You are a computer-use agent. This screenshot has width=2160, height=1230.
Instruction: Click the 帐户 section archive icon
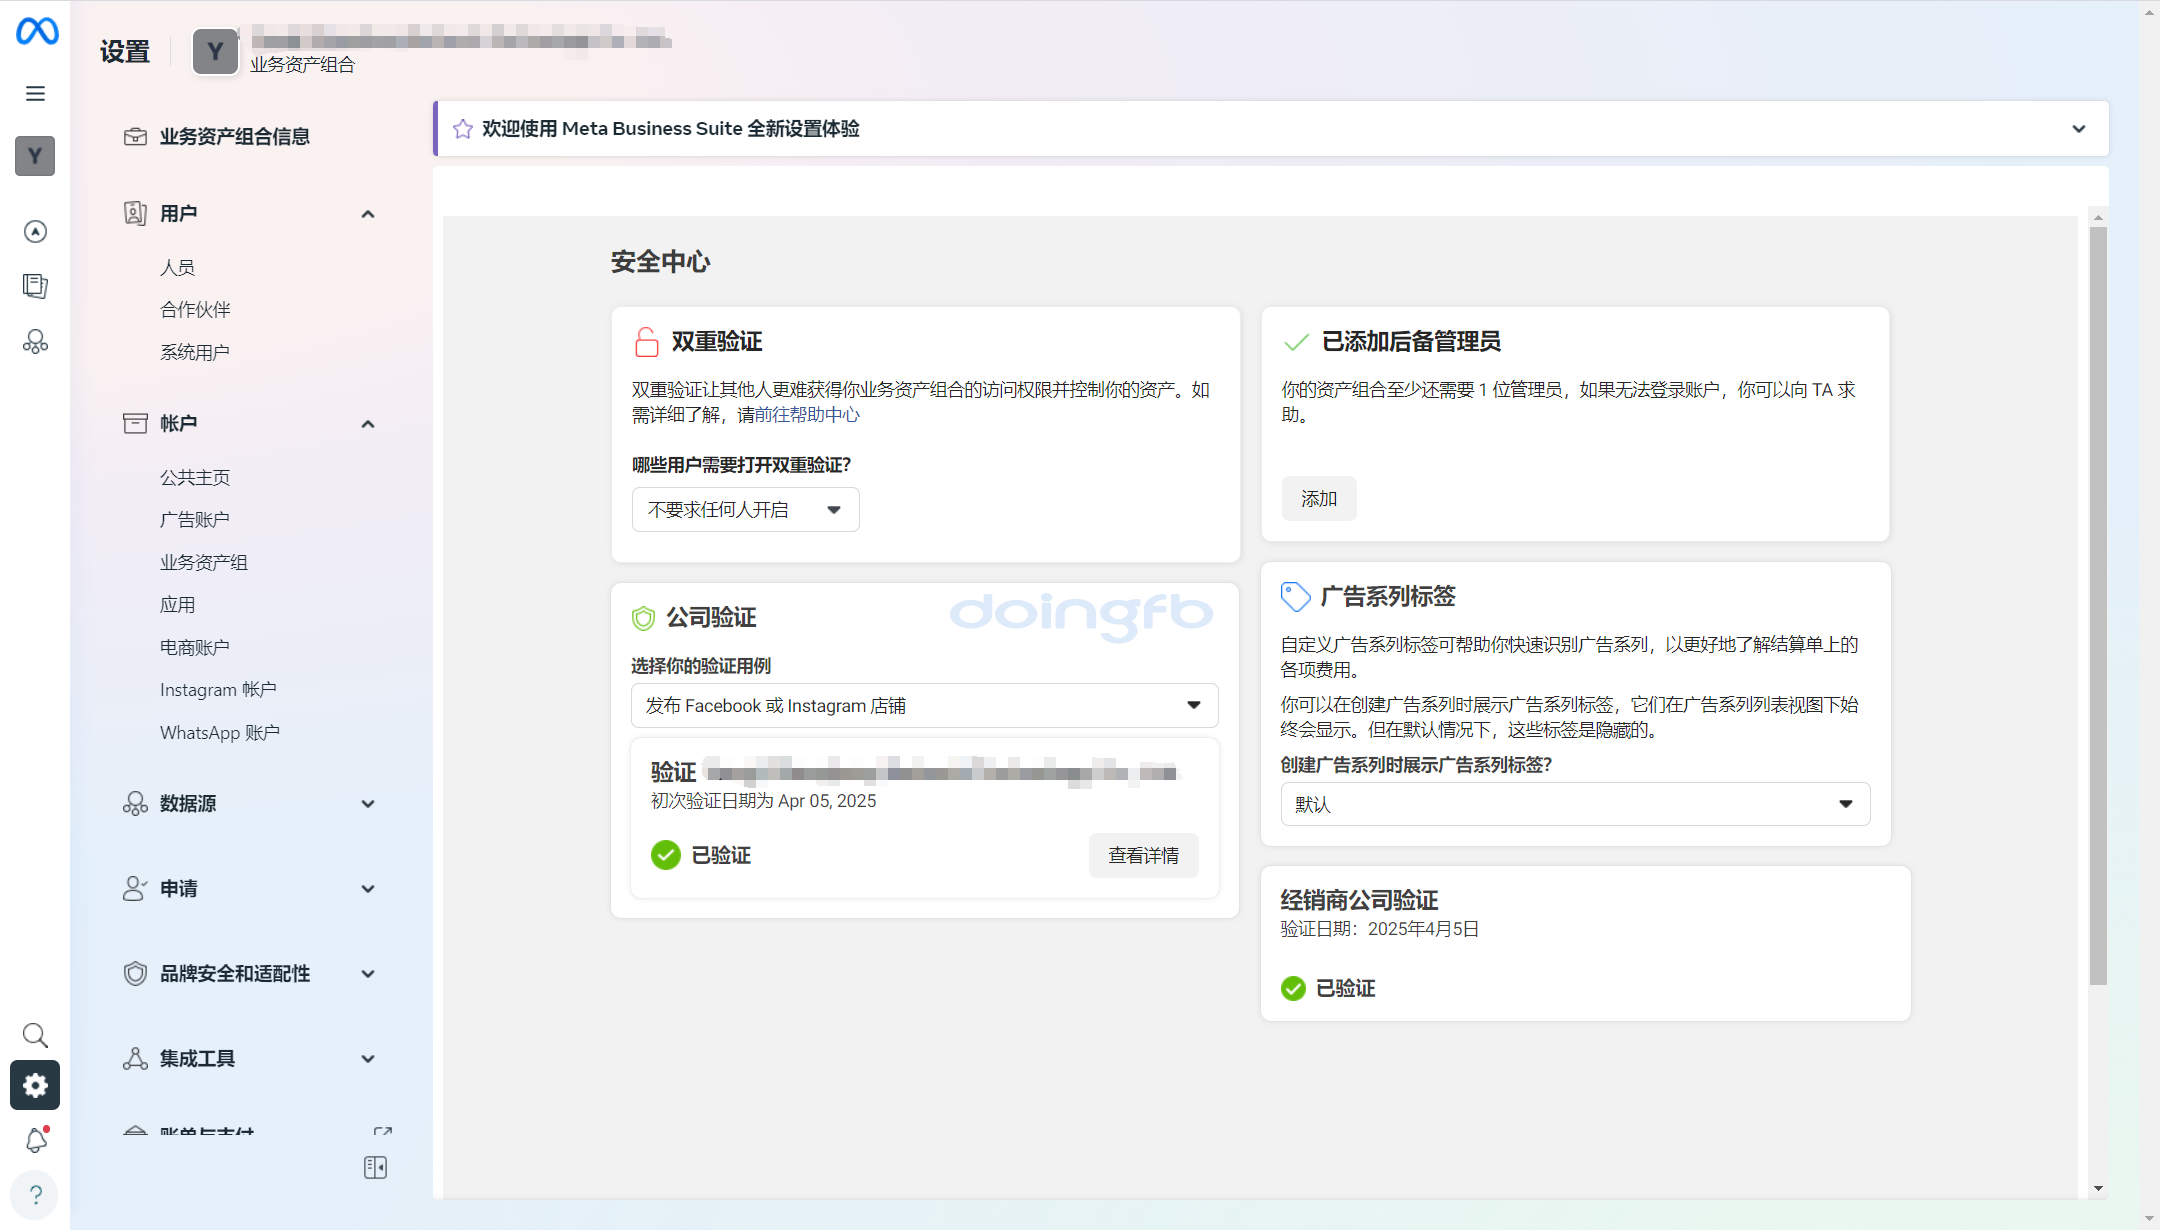tap(135, 423)
